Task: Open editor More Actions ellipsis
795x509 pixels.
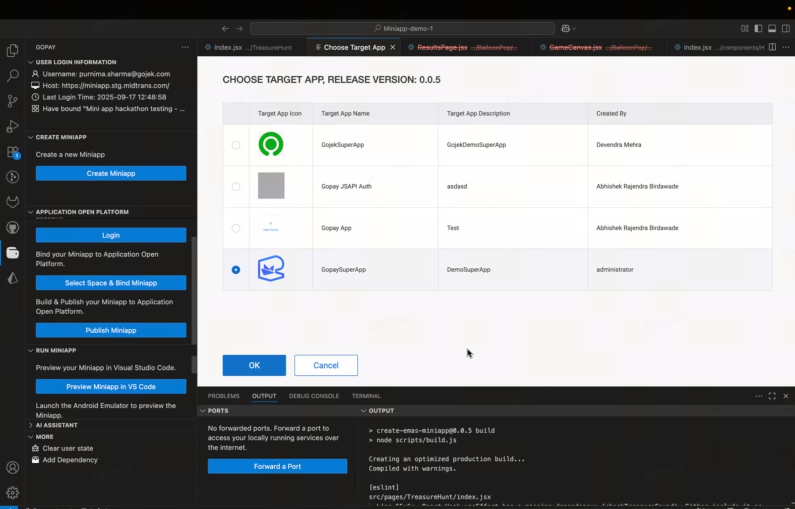Action: [786, 47]
